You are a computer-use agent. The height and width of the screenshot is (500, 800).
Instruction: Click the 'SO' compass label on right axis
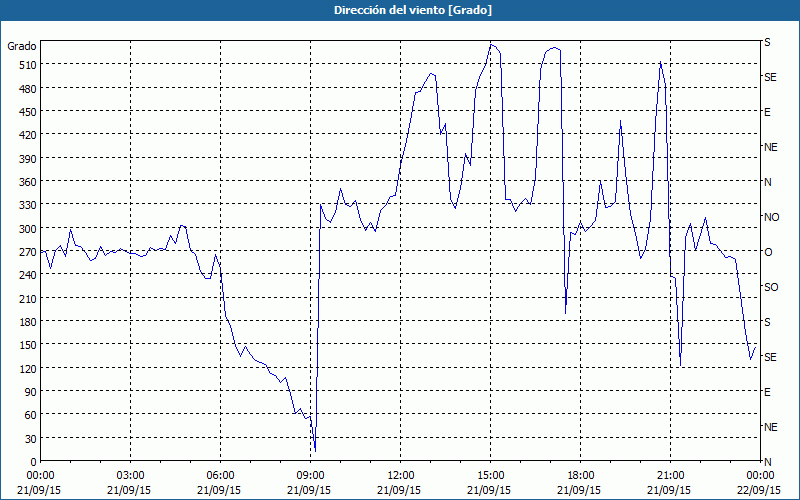point(771,287)
